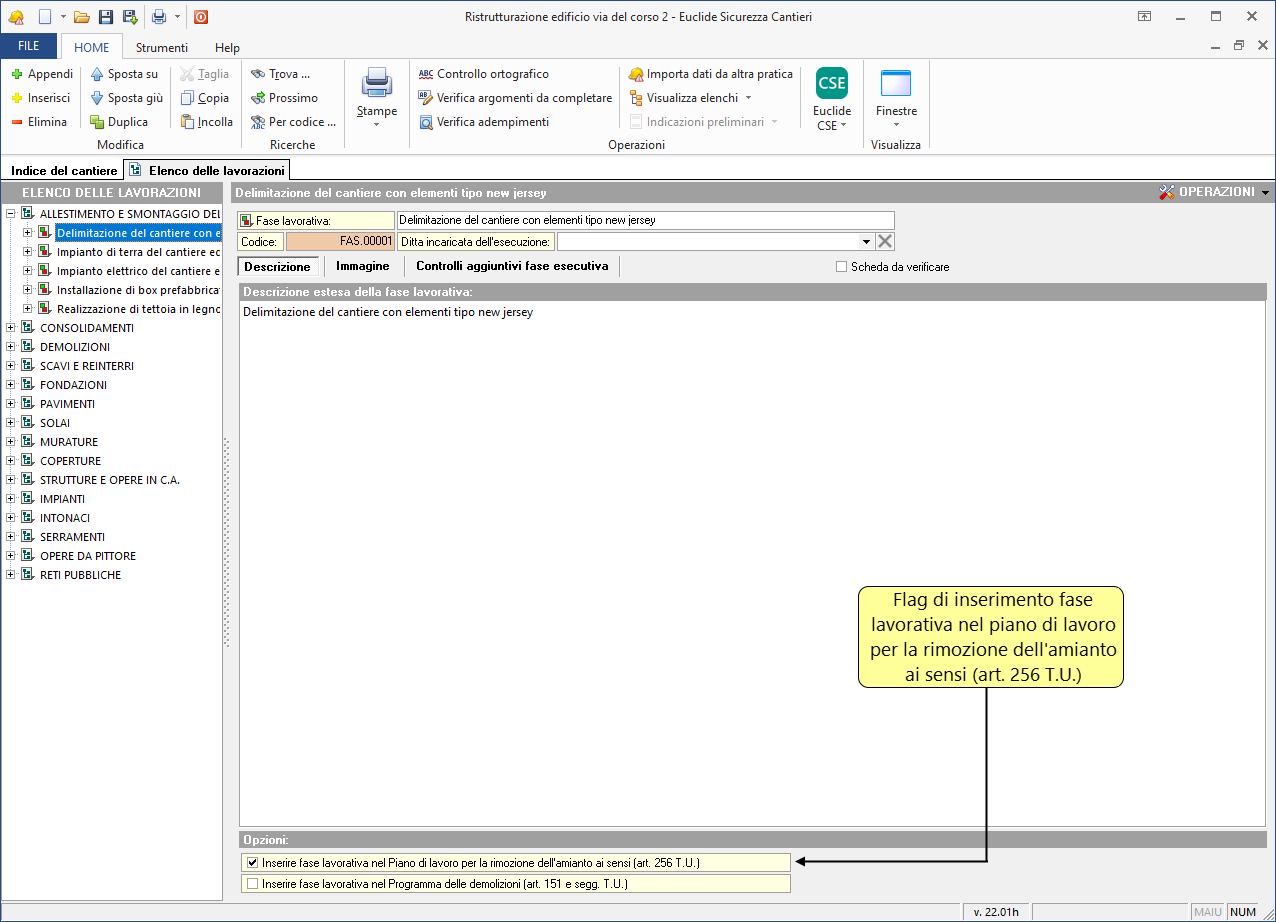The width and height of the screenshot is (1276, 922).
Task: Click the Stampe printer icon
Action: [377, 83]
